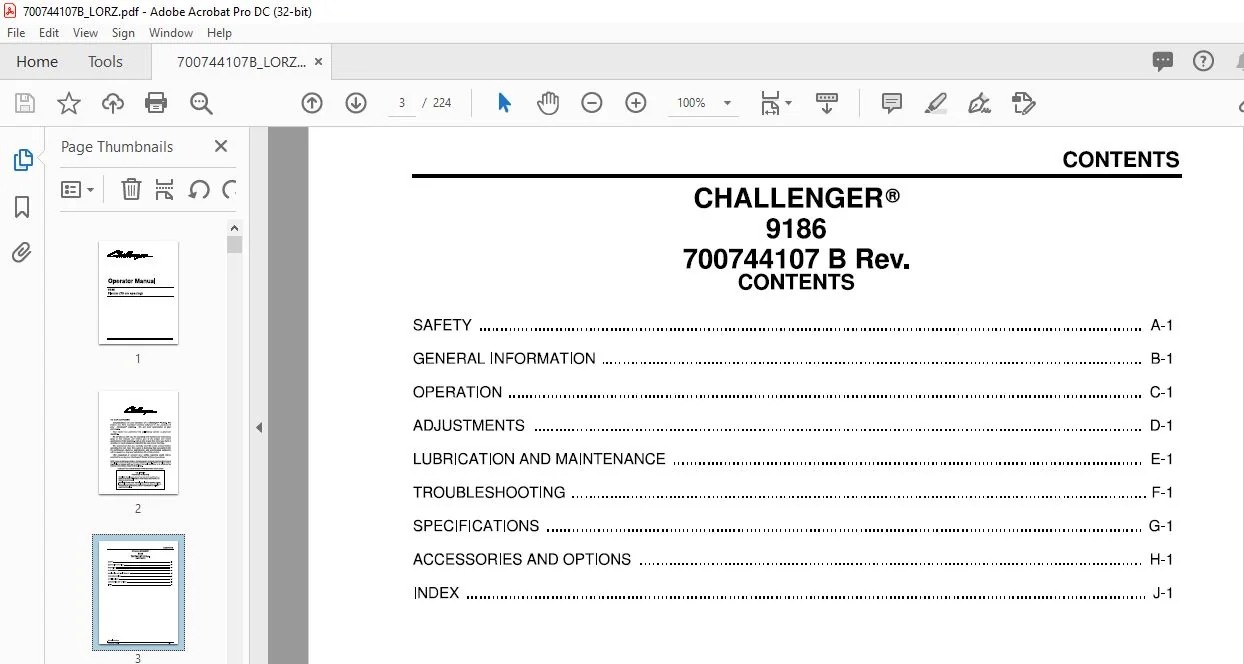Click the OPERATION contents entry
Image resolution: width=1244 pixels, height=664 pixels.
792,392
